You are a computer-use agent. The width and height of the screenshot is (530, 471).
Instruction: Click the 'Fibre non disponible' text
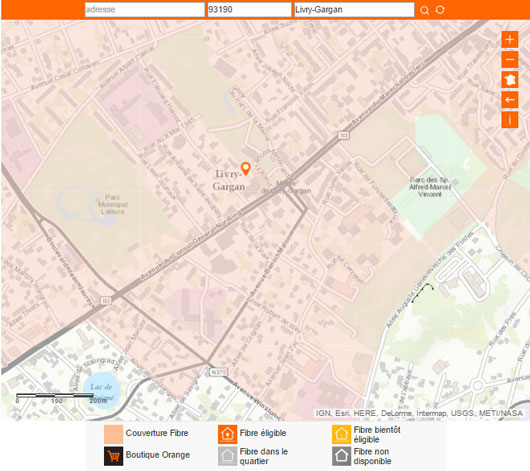[x=372, y=456]
